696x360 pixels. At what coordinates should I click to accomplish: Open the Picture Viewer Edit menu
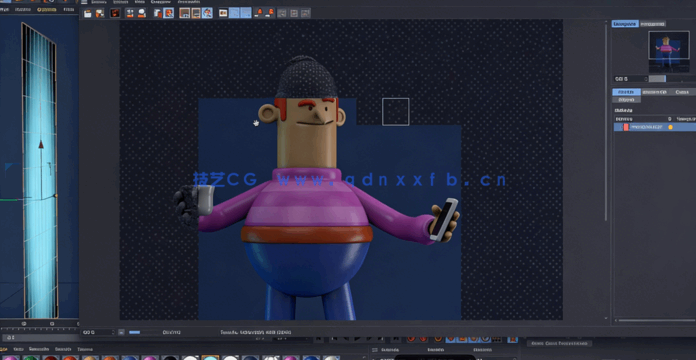pos(120,2)
